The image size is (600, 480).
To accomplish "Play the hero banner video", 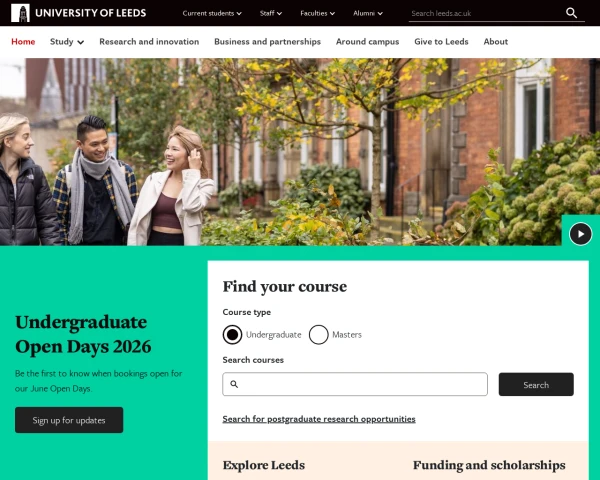I will (x=580, y=233).
